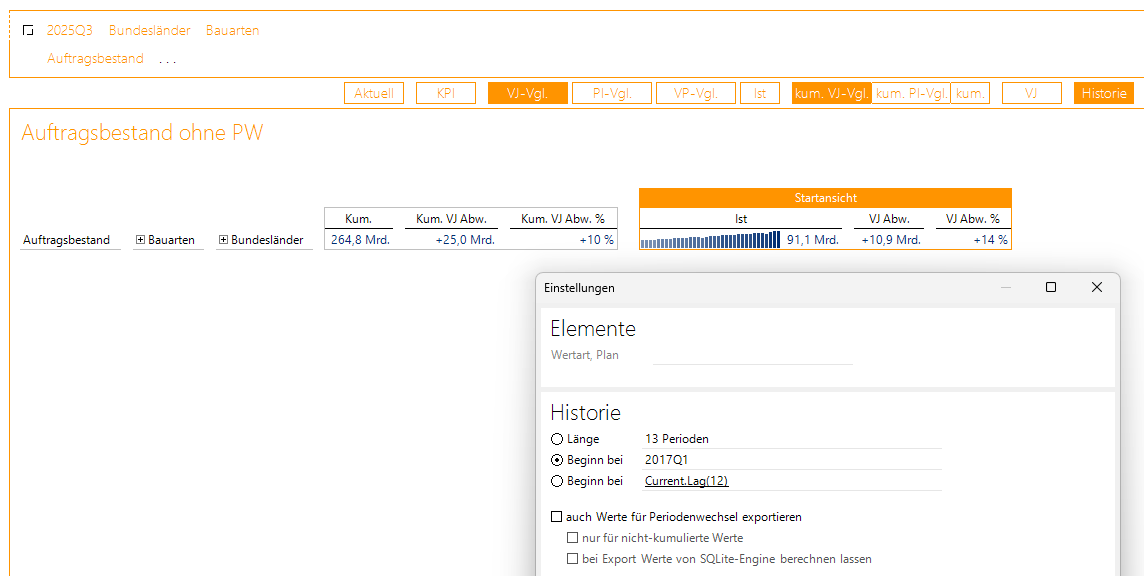Close the Einstellungen dialog

point(1097,287)
